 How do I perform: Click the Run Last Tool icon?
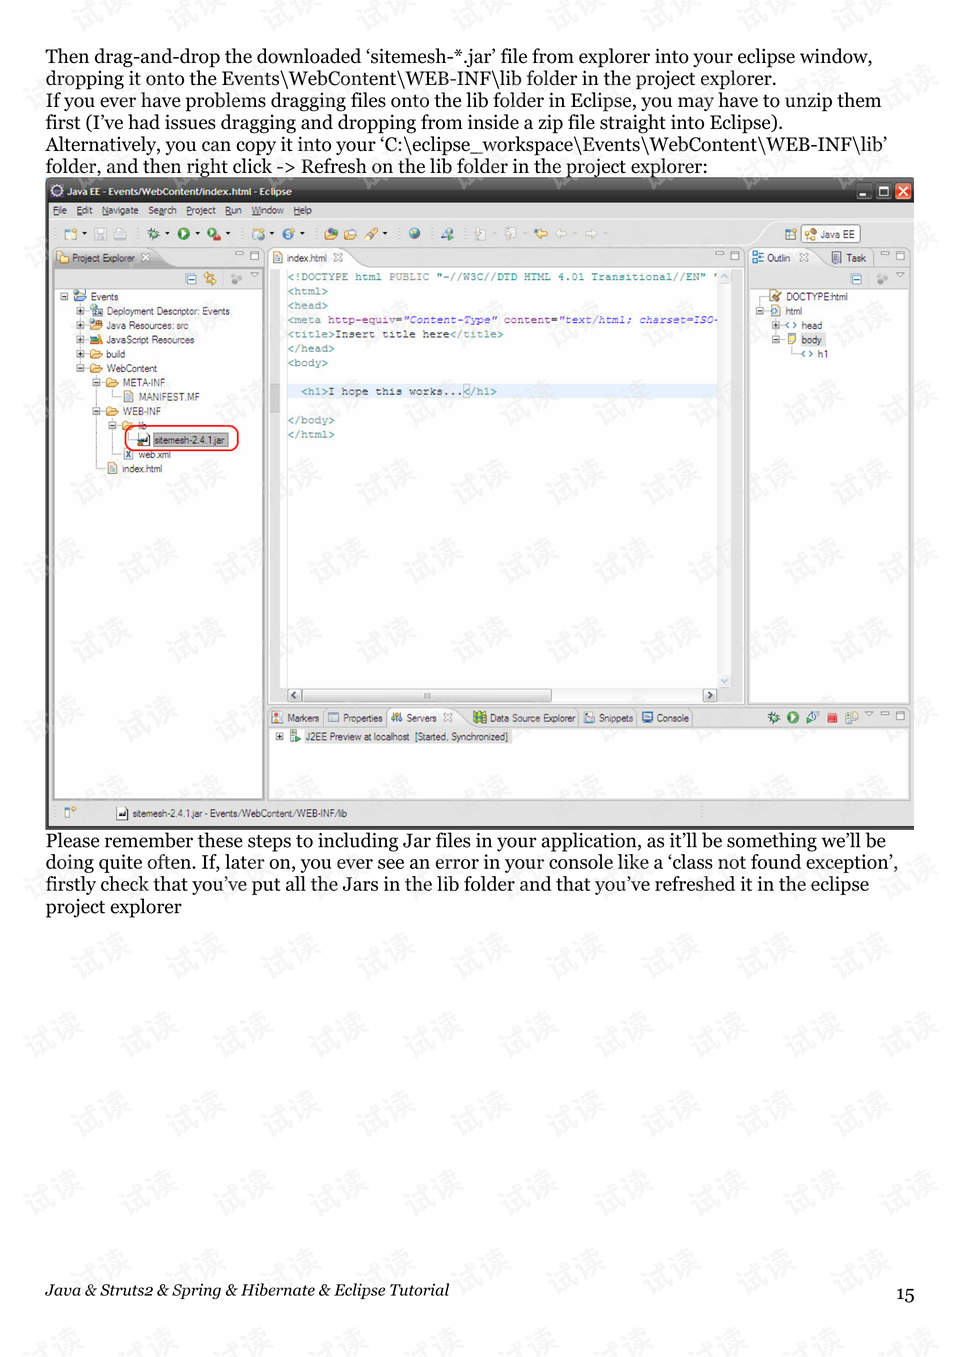point(213,234)
